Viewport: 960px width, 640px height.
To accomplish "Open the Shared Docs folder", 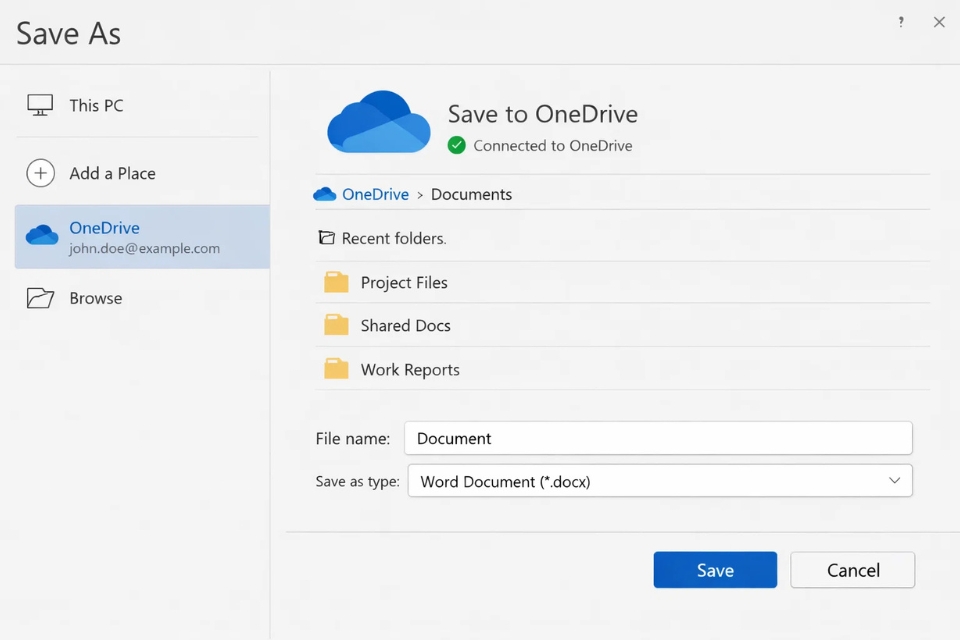I will pos(404,325).
